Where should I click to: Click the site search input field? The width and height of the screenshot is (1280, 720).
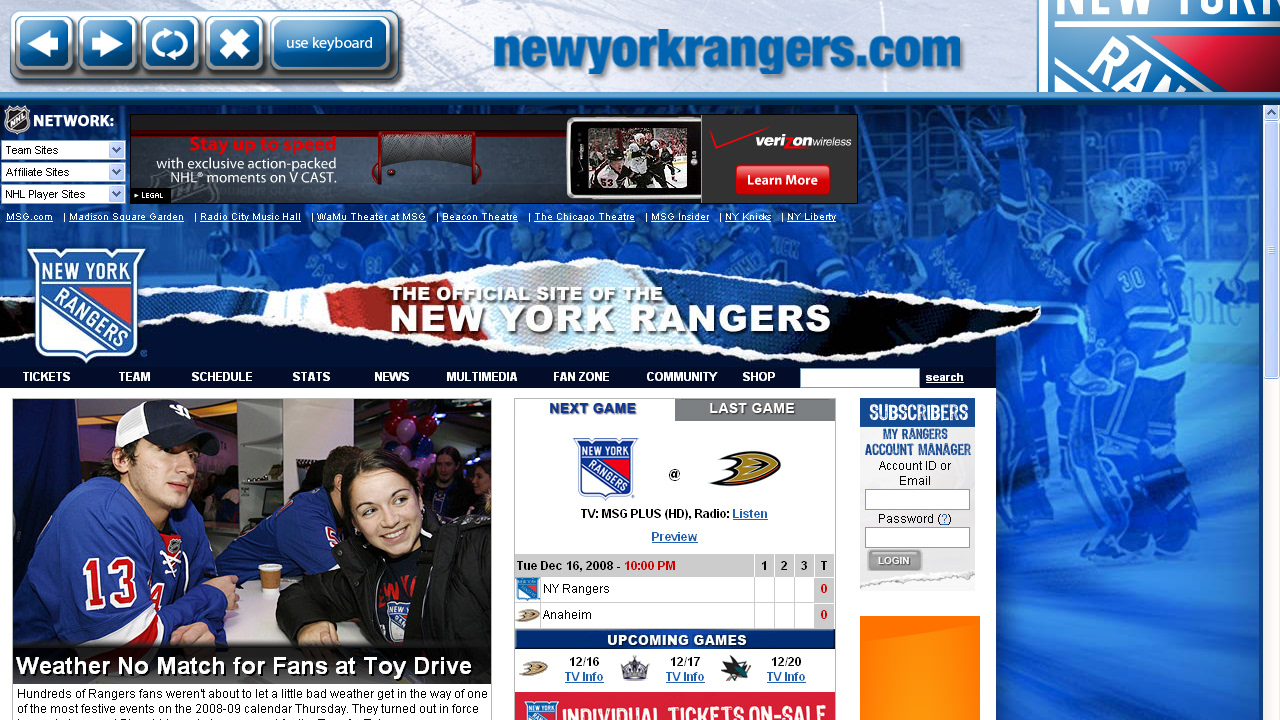pos(860,378)
